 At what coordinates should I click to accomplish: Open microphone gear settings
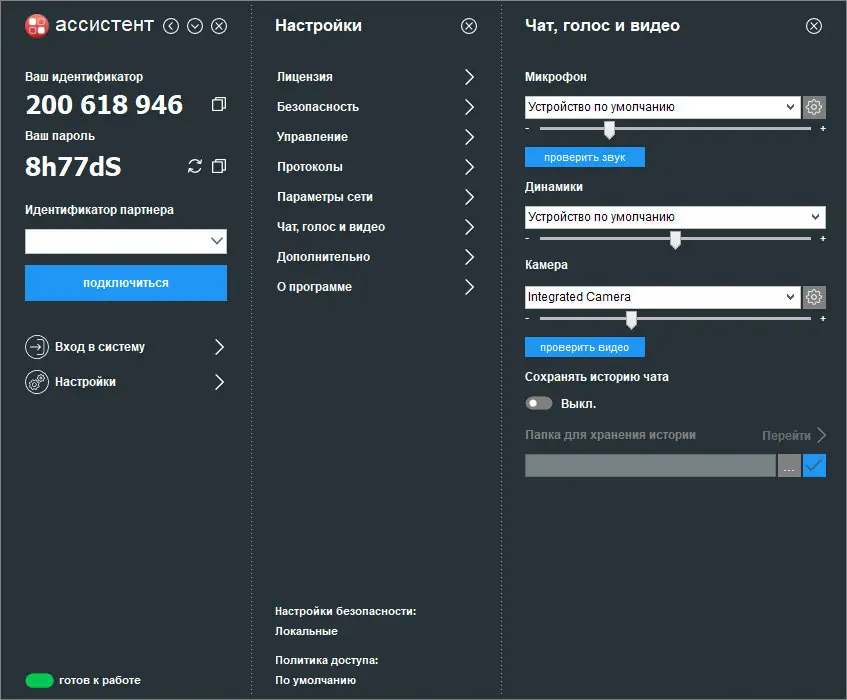point(814,107)
